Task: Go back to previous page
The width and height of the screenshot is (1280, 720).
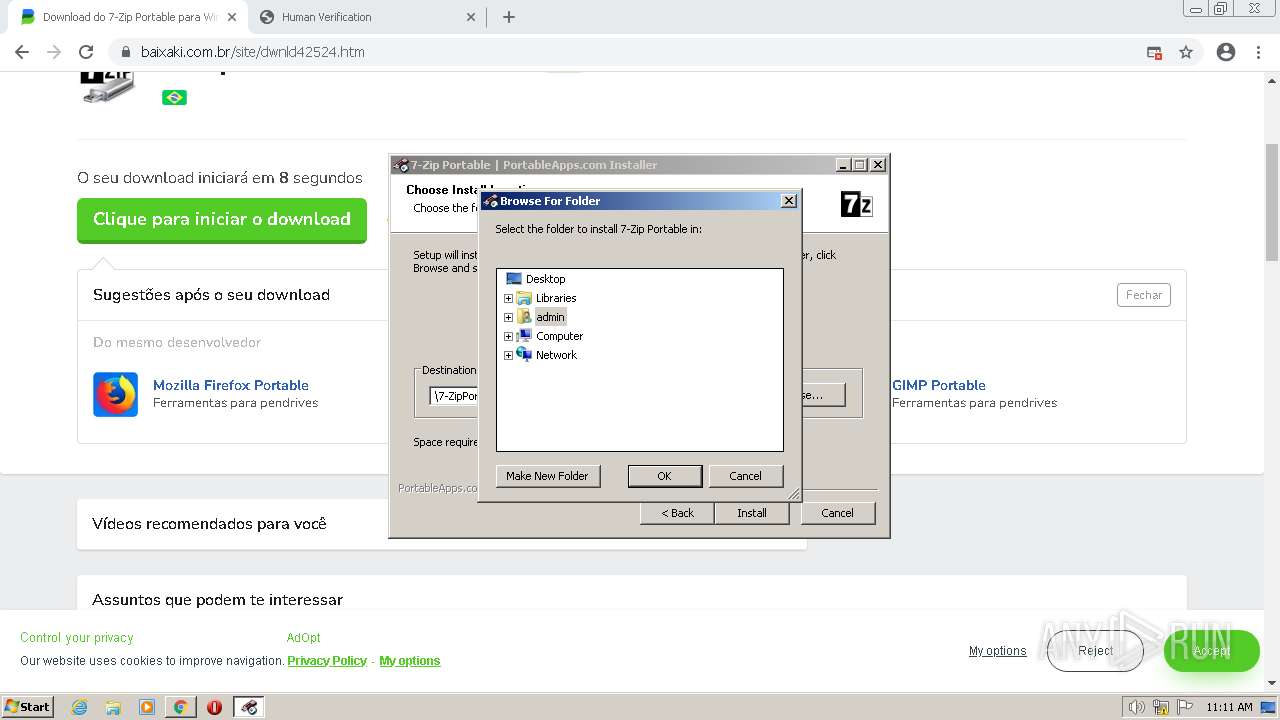Action: click(x=22, y=52)
